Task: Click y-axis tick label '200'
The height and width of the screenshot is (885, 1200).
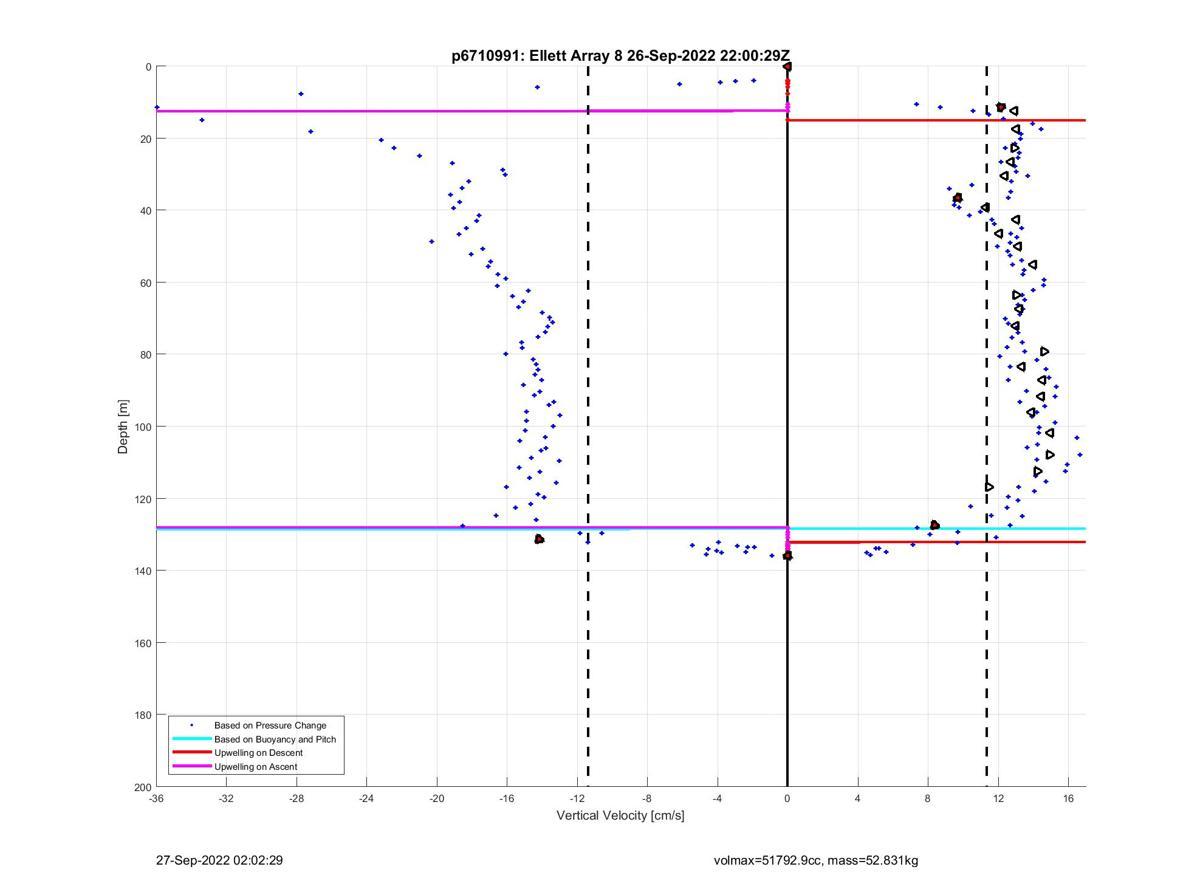Action: coord(142,787)
